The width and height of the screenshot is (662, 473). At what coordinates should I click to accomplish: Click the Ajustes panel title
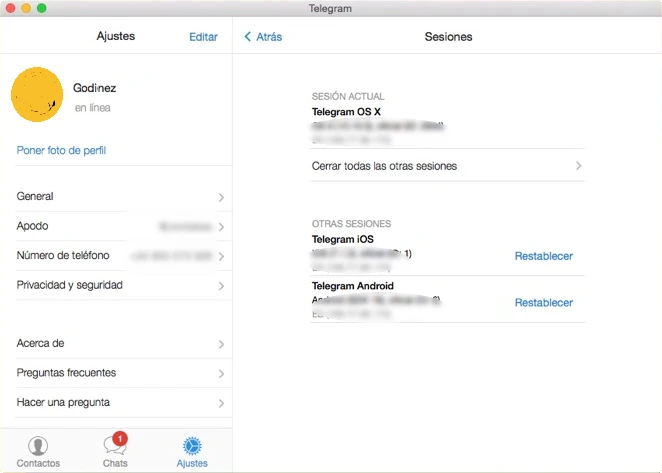(x=116, y=36)
